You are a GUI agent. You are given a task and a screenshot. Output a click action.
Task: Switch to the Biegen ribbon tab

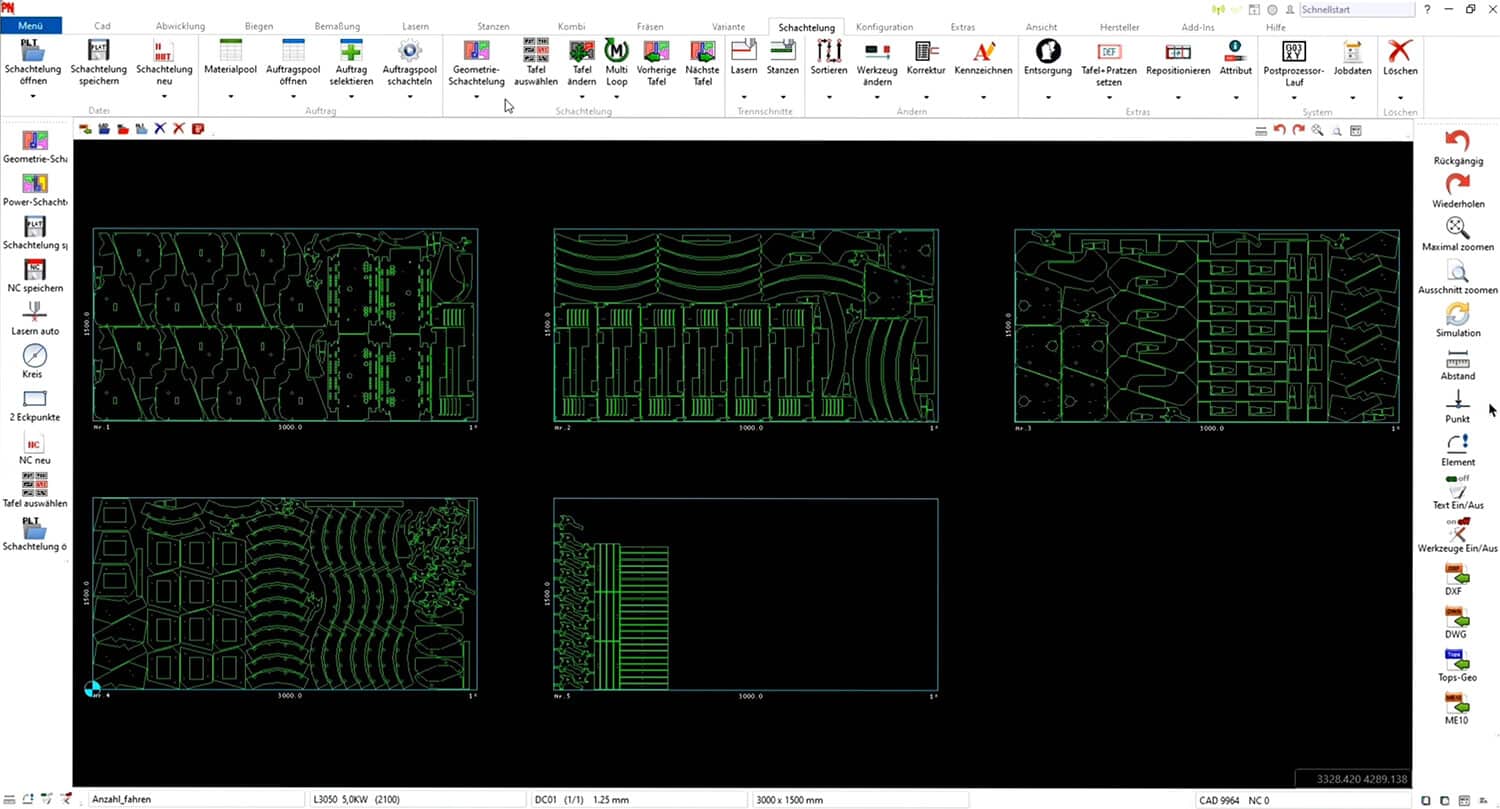point(258,27)
